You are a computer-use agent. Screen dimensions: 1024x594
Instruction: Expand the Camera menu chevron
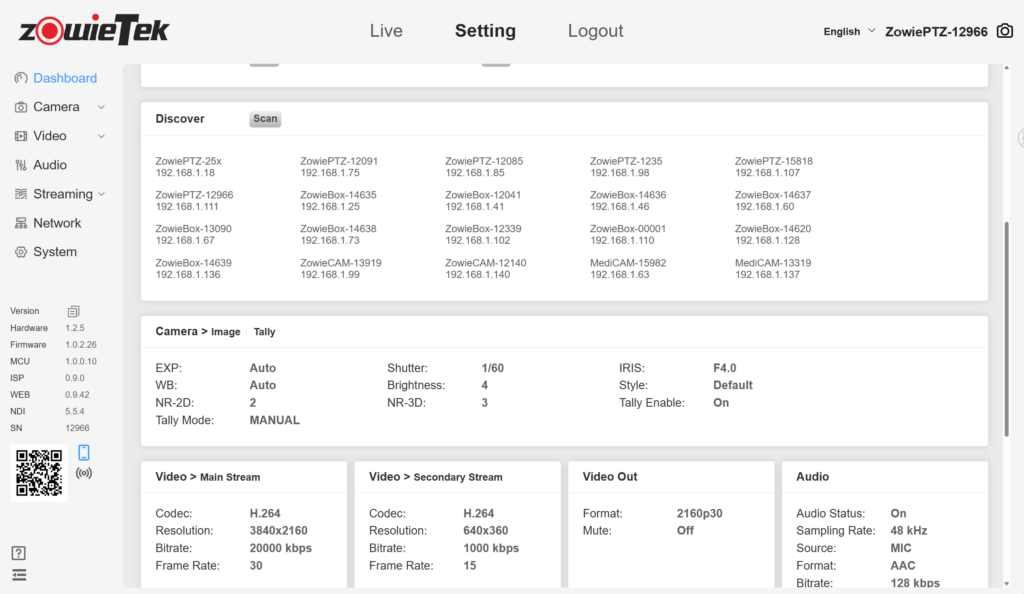coord(100,106)
